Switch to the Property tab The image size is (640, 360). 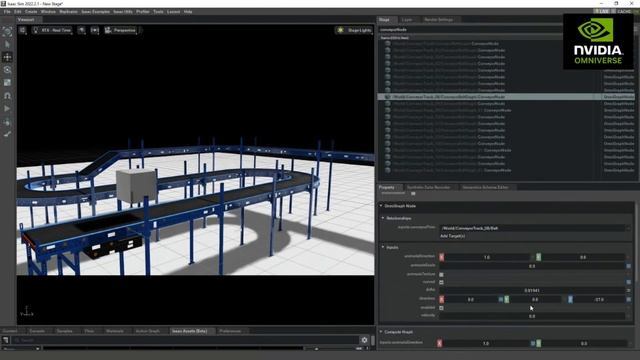point(387,187)
